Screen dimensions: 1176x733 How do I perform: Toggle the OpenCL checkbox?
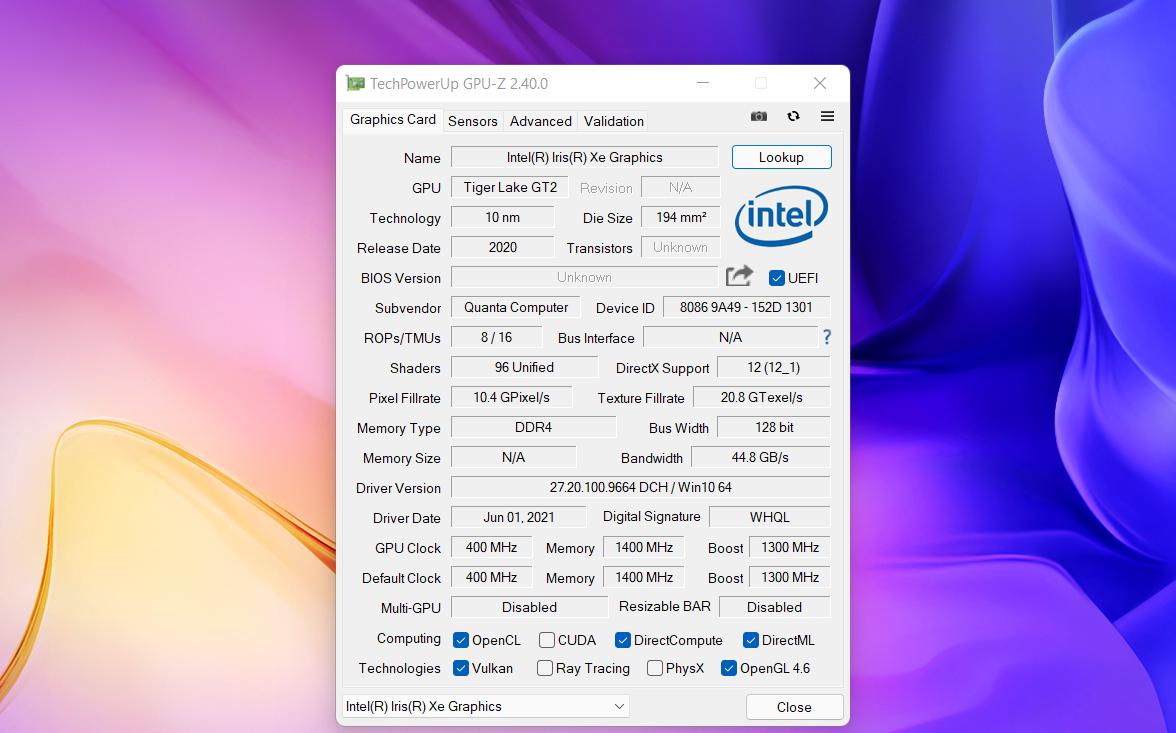point(460,640)
